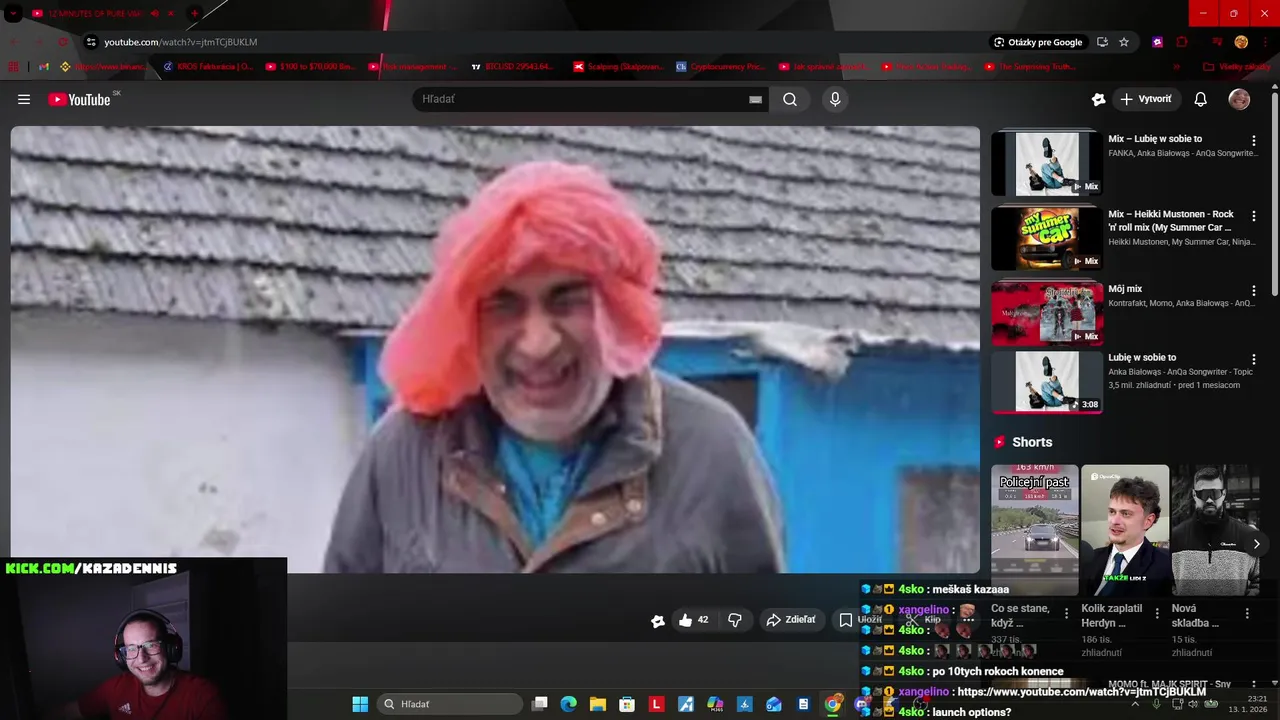Open a new browser tab
1280x720 pixels.
(195, 14)
